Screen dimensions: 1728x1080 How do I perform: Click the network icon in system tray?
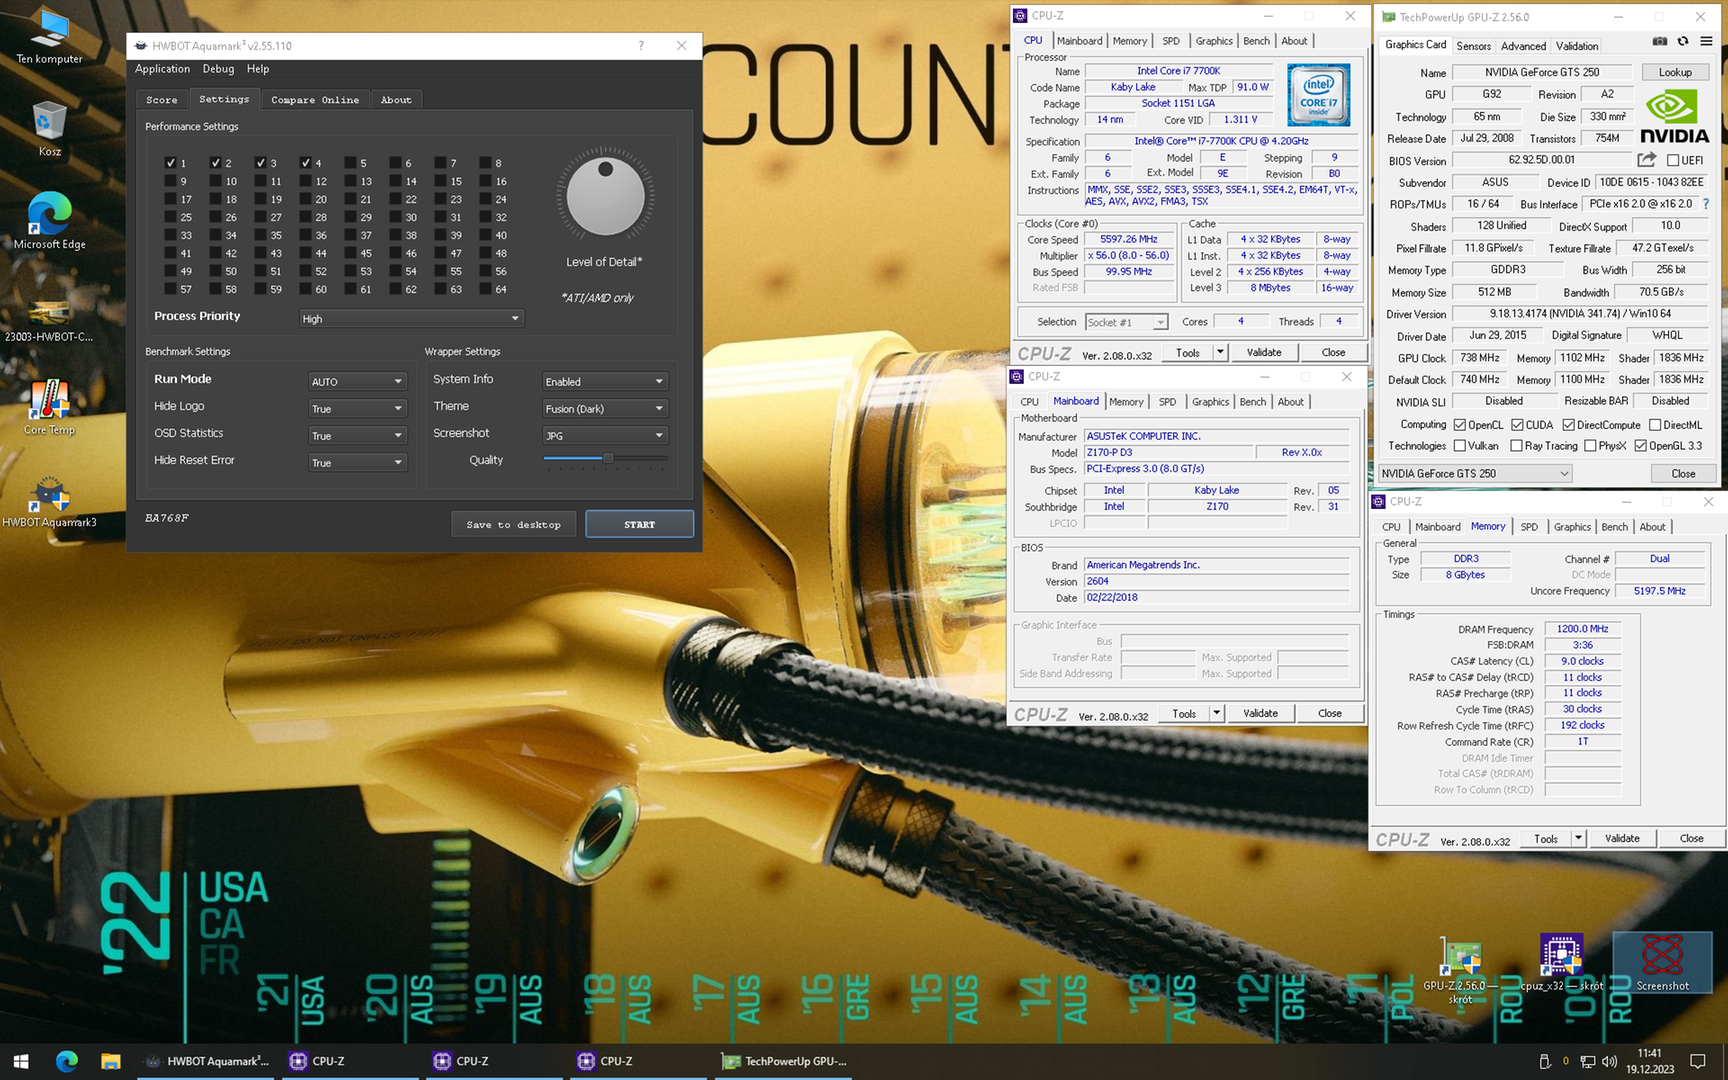coord(1588,1061)
